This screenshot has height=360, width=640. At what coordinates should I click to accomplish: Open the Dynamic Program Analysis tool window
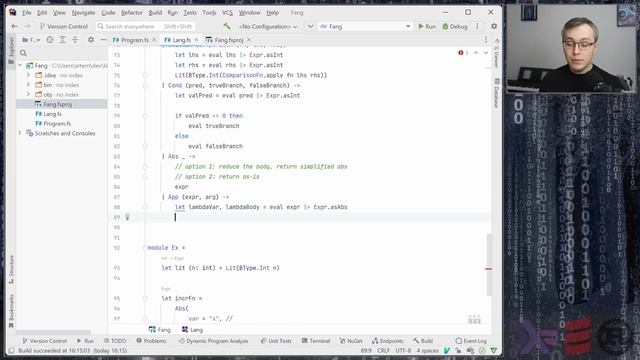(213, 341)
